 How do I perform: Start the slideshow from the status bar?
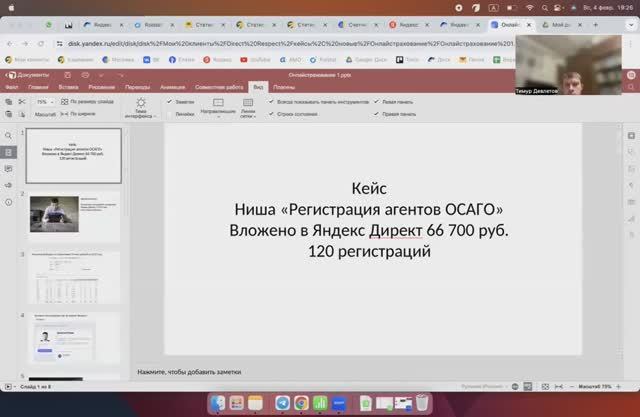pyautogui.click(x=8, y=386)
